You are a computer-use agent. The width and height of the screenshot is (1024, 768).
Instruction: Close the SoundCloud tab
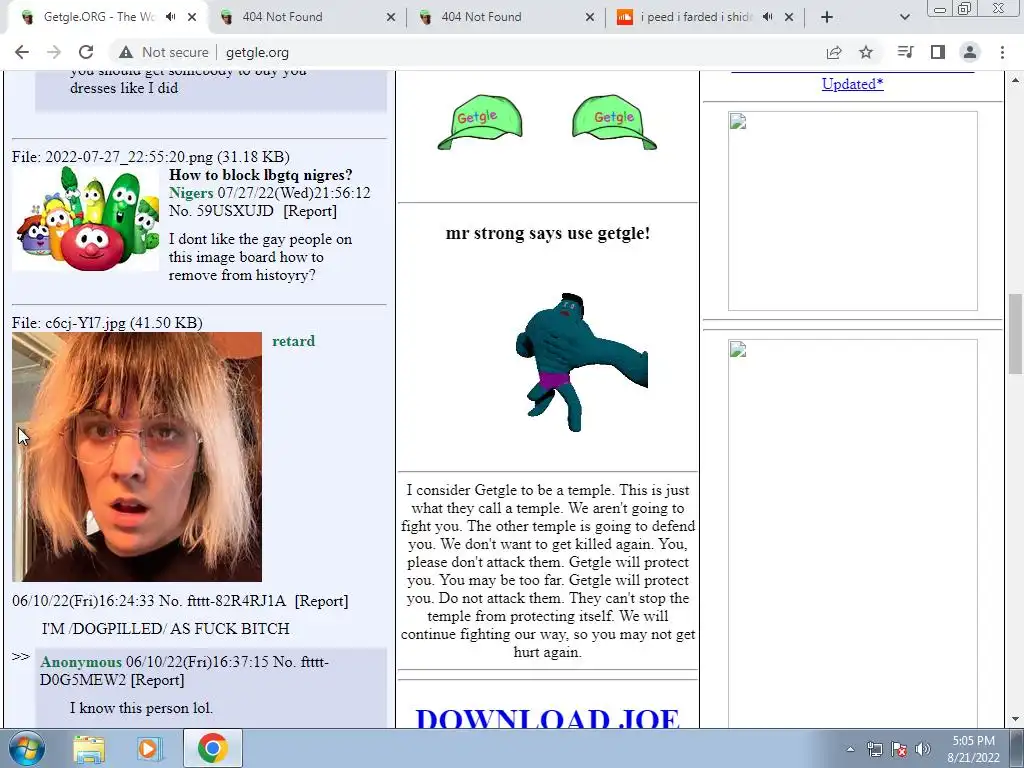tap(789, 17)
